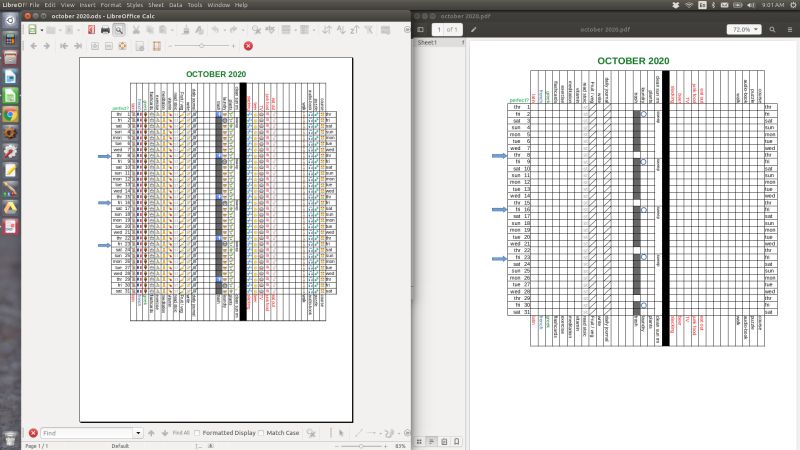Screen dimensions: 800x450
Task: Toggle Print Preview in Calc toolbar
Action: [x=119, y=30]
